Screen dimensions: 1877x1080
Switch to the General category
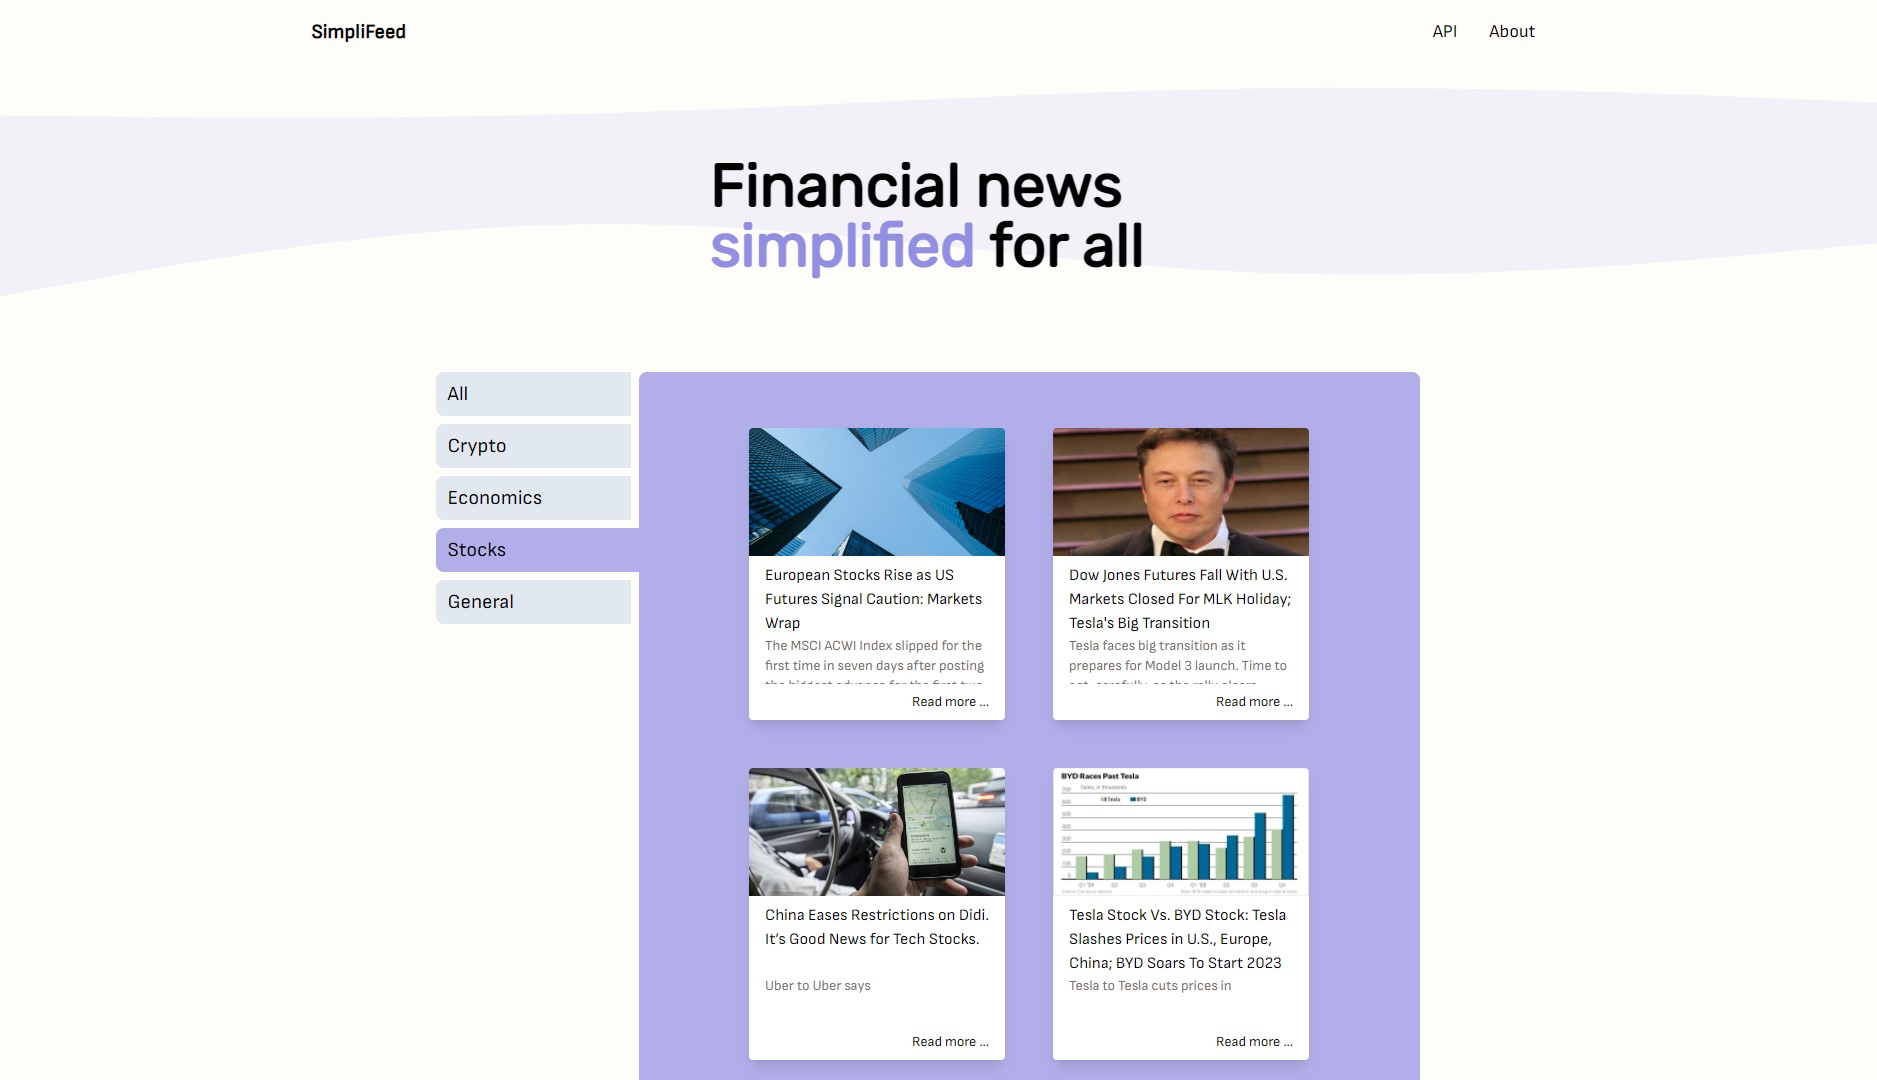click(x=533, y=602)
